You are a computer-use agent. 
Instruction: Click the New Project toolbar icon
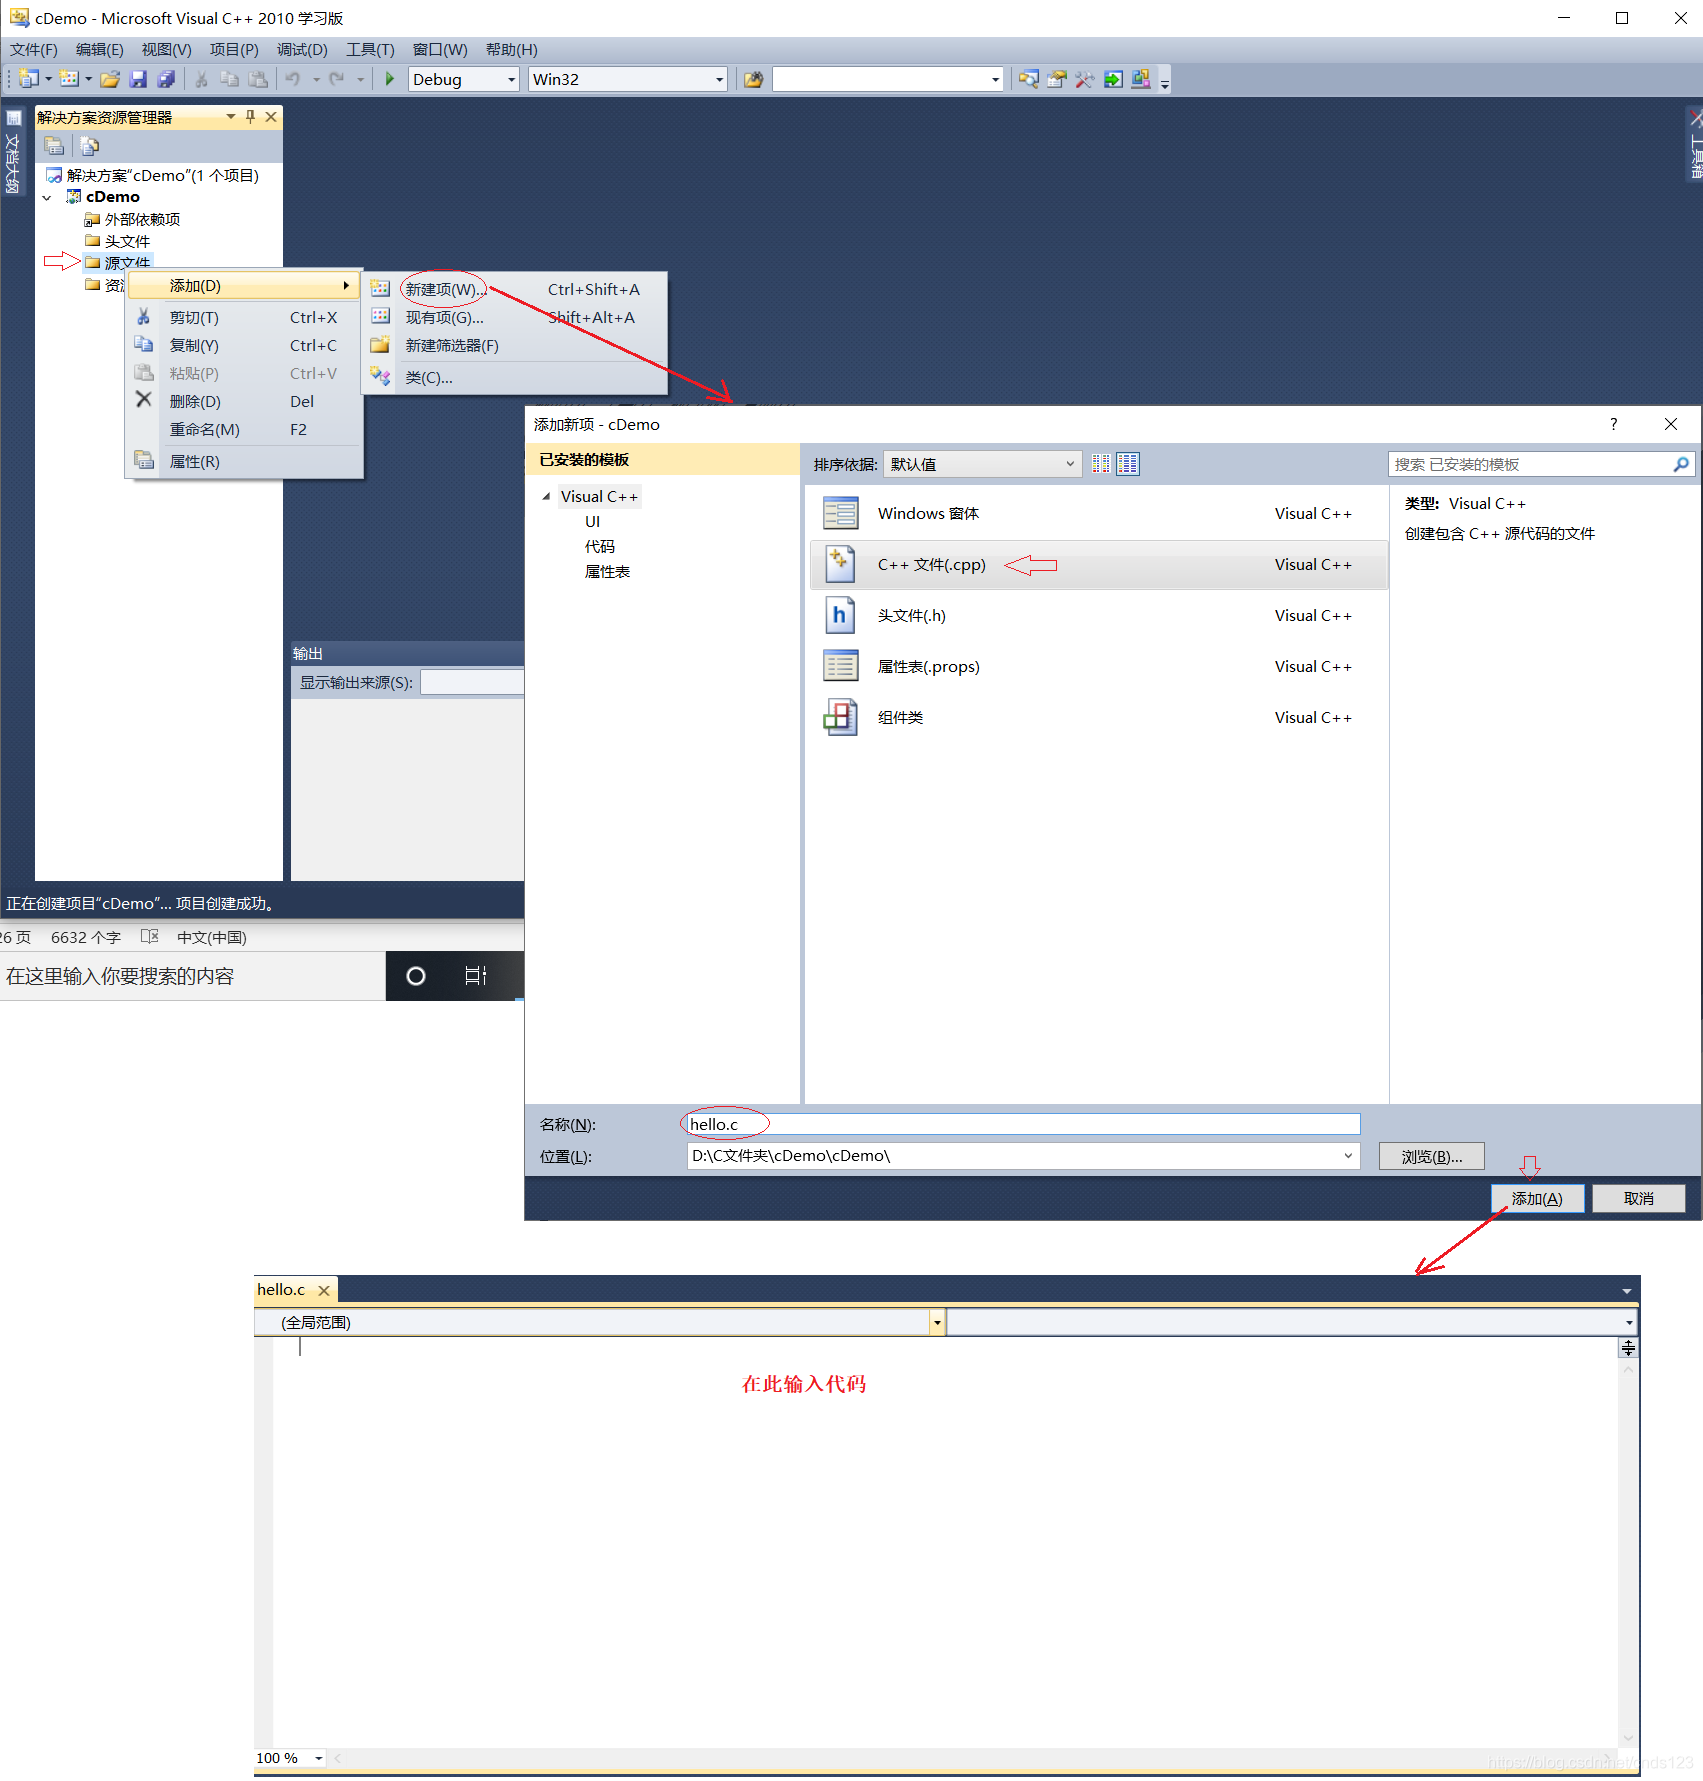pos(29,79)
